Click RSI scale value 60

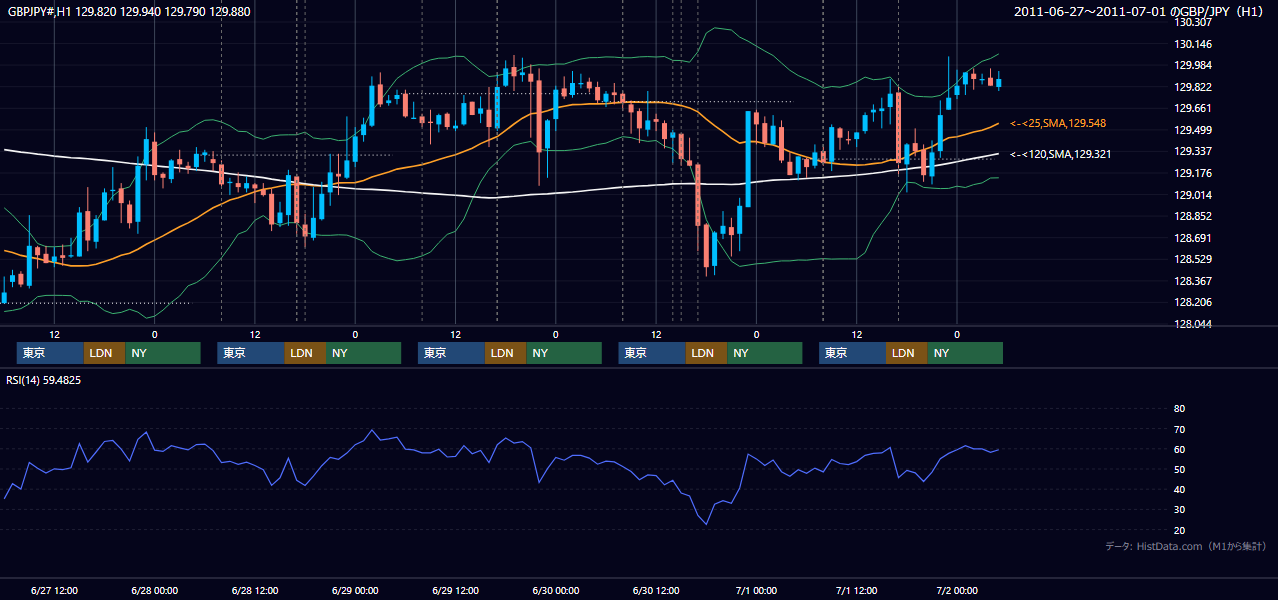coord(1179,449)
